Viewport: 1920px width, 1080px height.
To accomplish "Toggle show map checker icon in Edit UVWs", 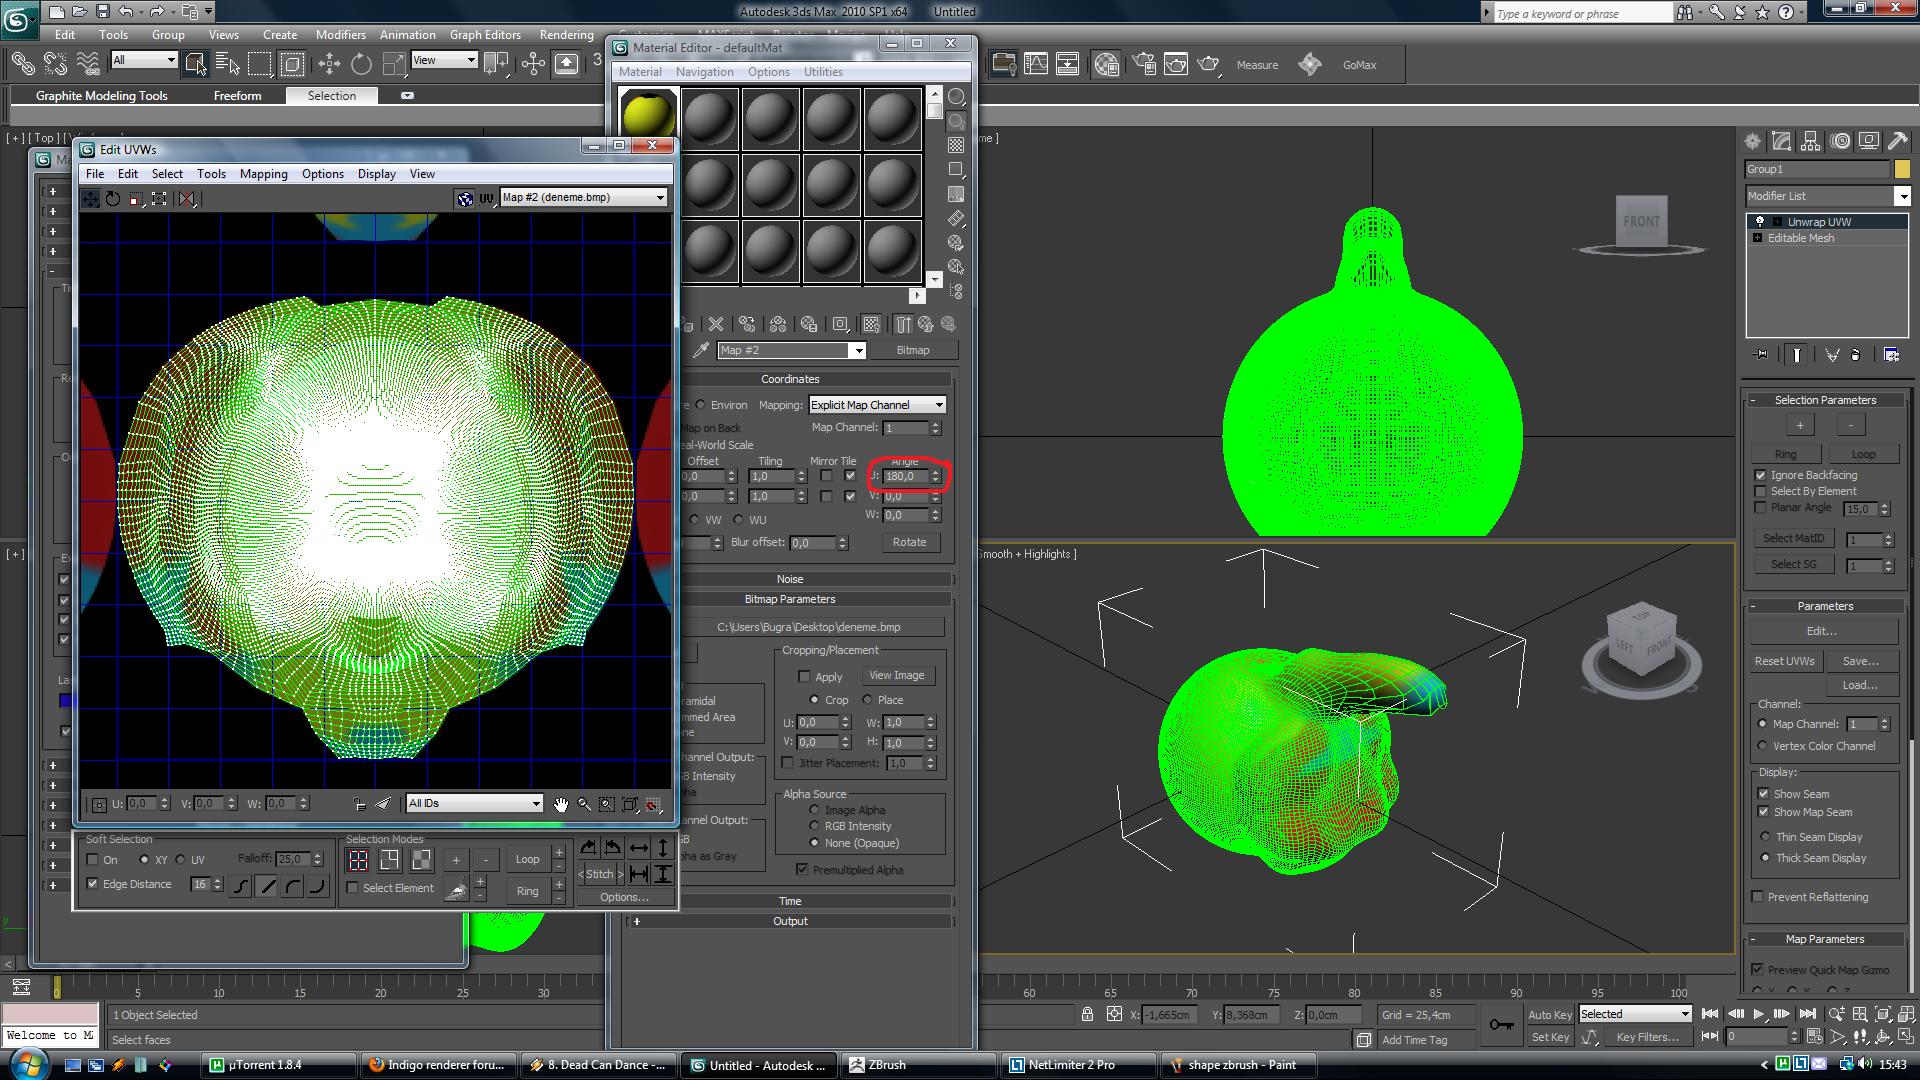I will point(464,199).
